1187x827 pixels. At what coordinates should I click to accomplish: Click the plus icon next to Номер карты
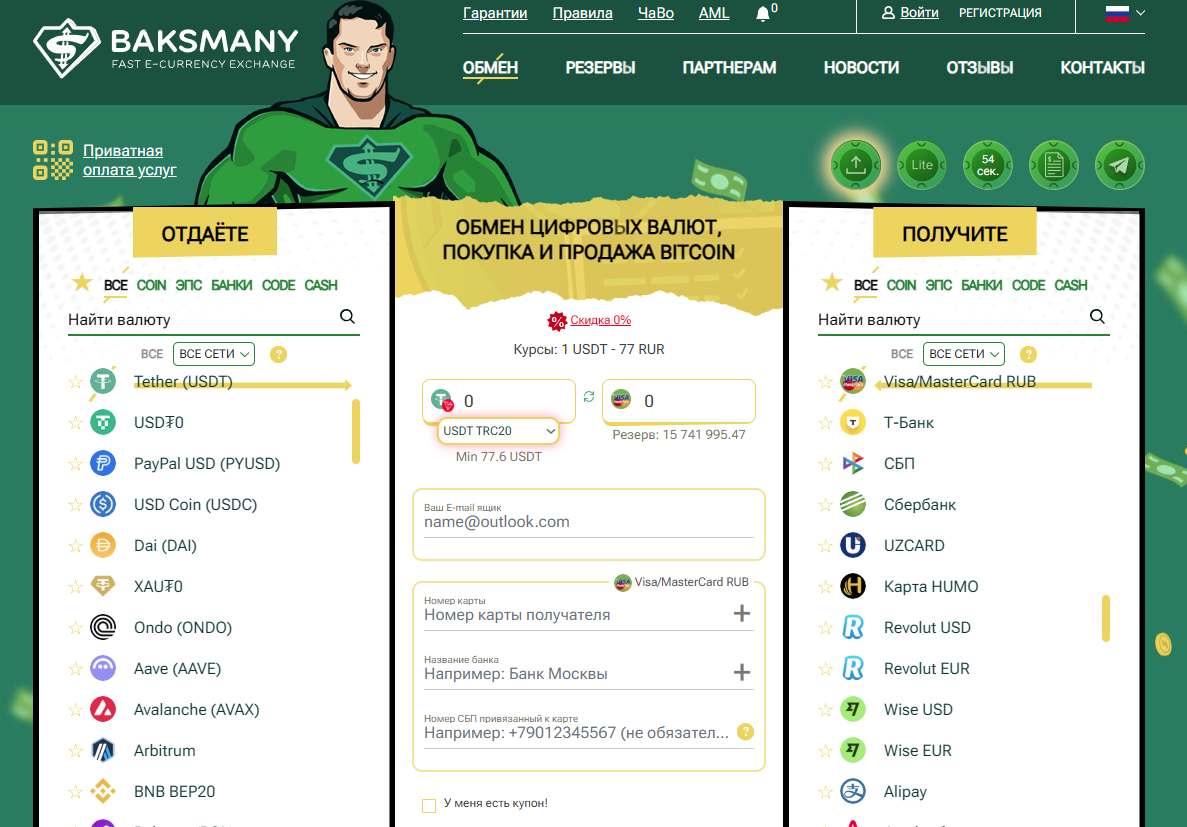coord(741,613)
